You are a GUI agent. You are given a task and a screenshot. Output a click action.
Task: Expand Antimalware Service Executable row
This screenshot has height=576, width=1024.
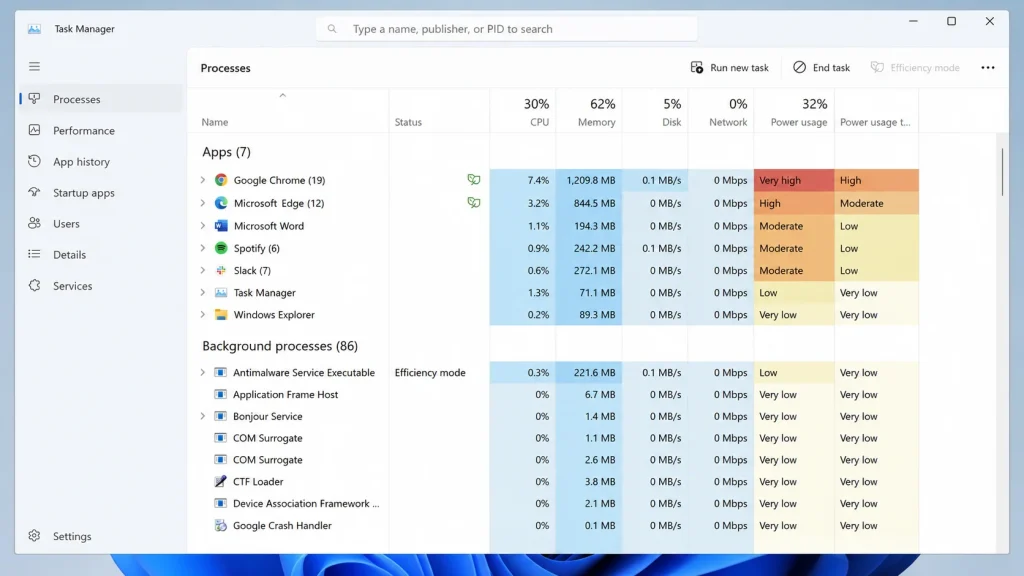pos(202,372)
